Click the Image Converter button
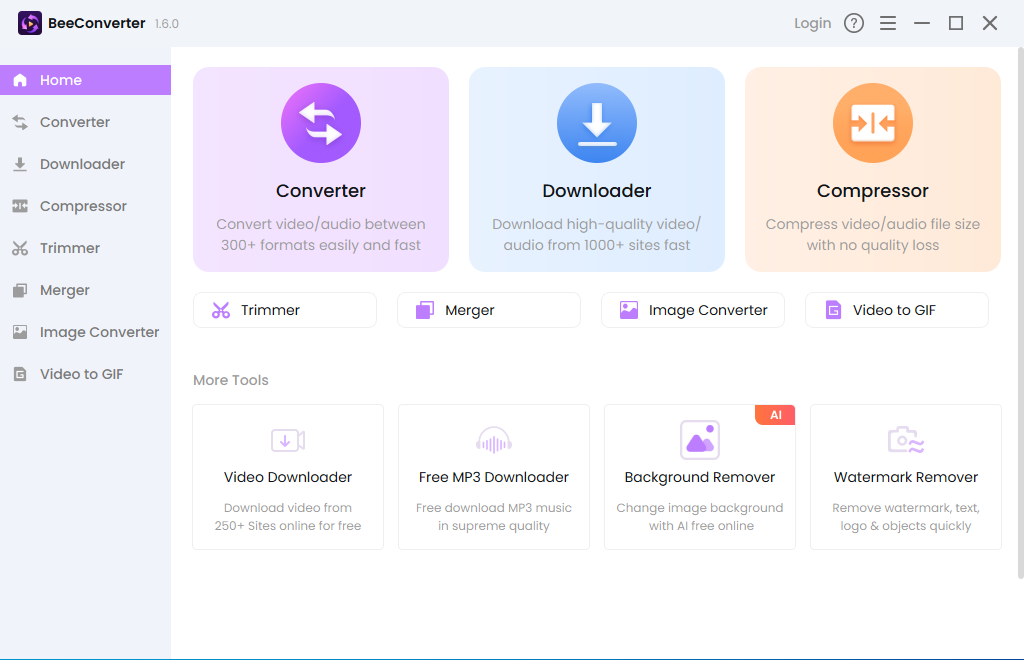This screenshot has height=660, width=1024. click(693, 310)
